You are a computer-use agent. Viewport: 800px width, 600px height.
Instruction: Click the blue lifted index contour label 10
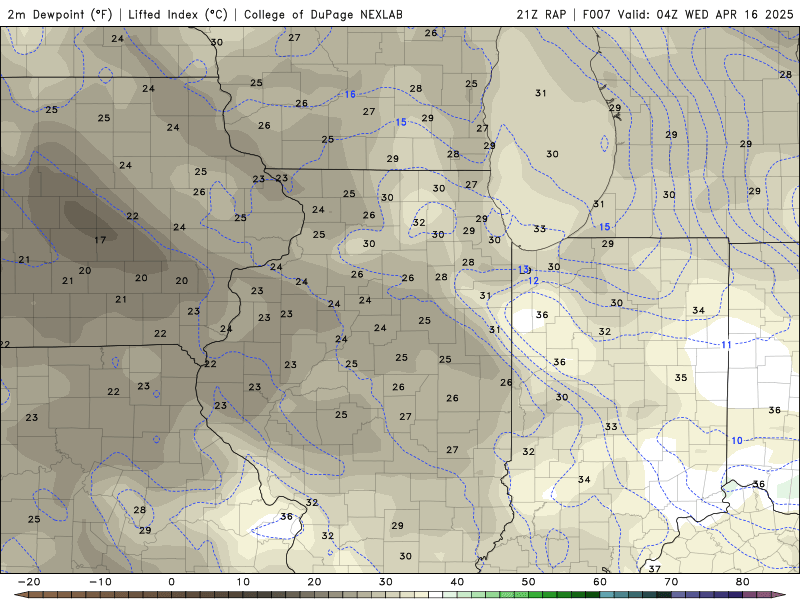(737, 440)
